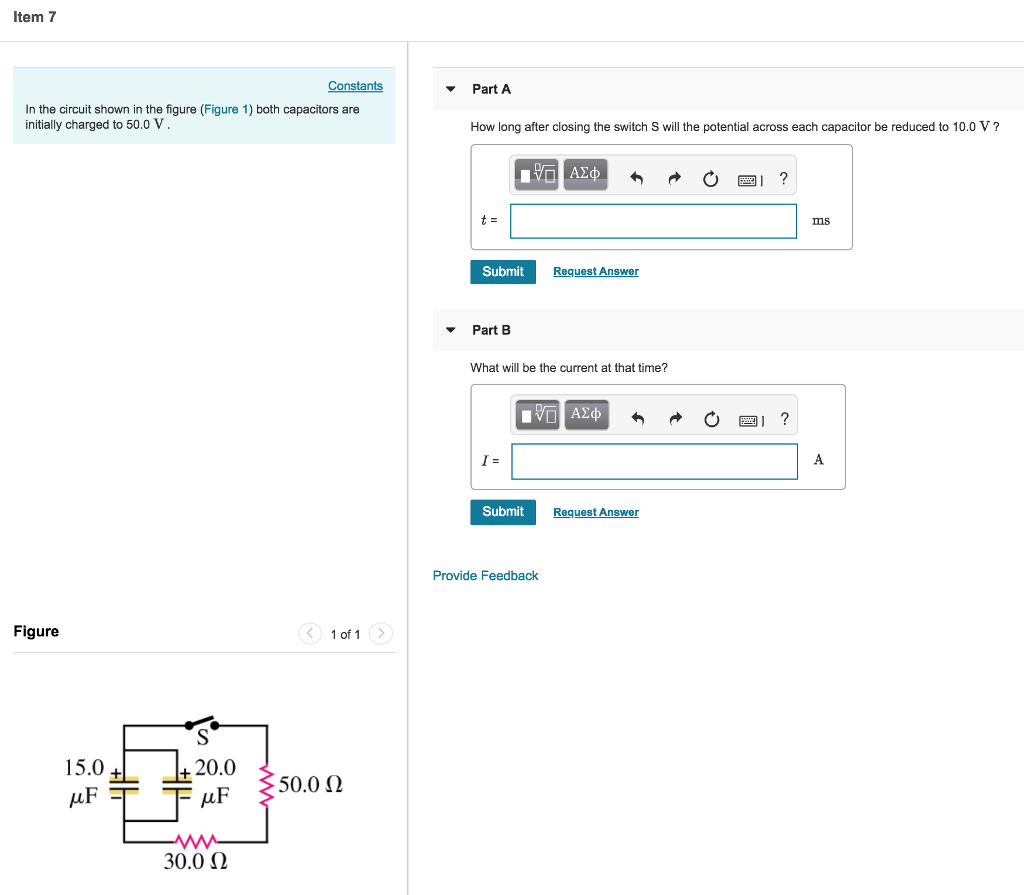Collapse the Part A section
Screen dimensions: 1024x895
coord(450,88)
